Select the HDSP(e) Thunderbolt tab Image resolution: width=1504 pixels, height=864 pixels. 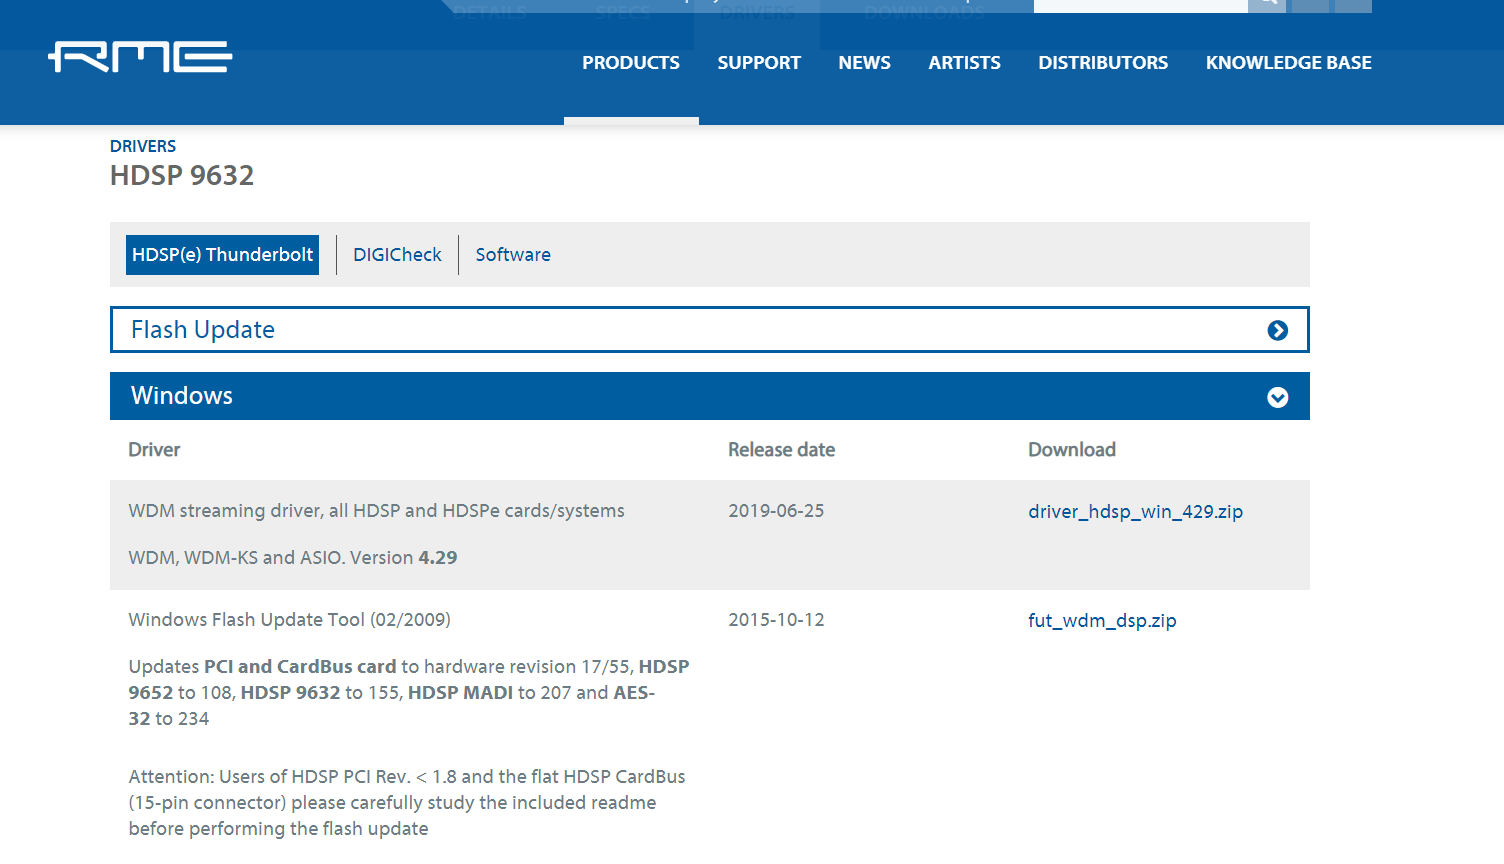click(222, 255)
